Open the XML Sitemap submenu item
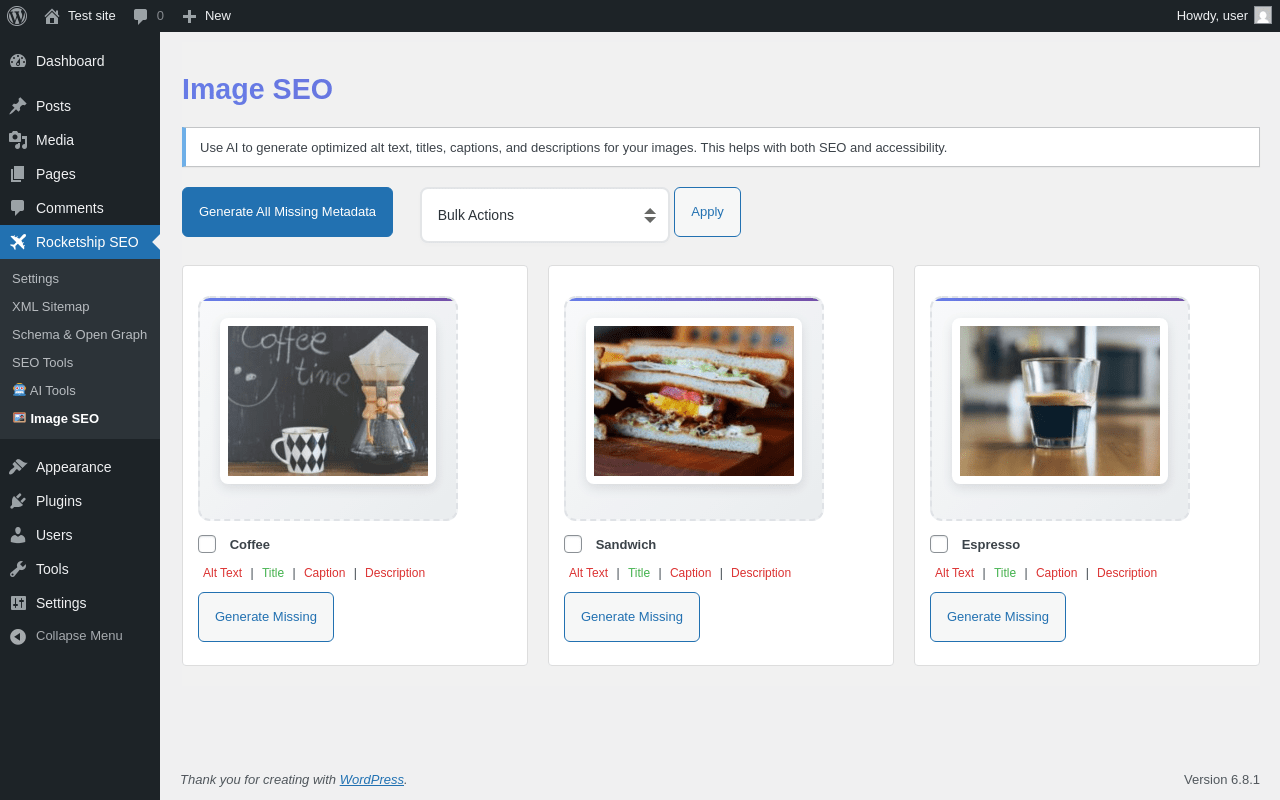1280x800 pixels. 51,306
